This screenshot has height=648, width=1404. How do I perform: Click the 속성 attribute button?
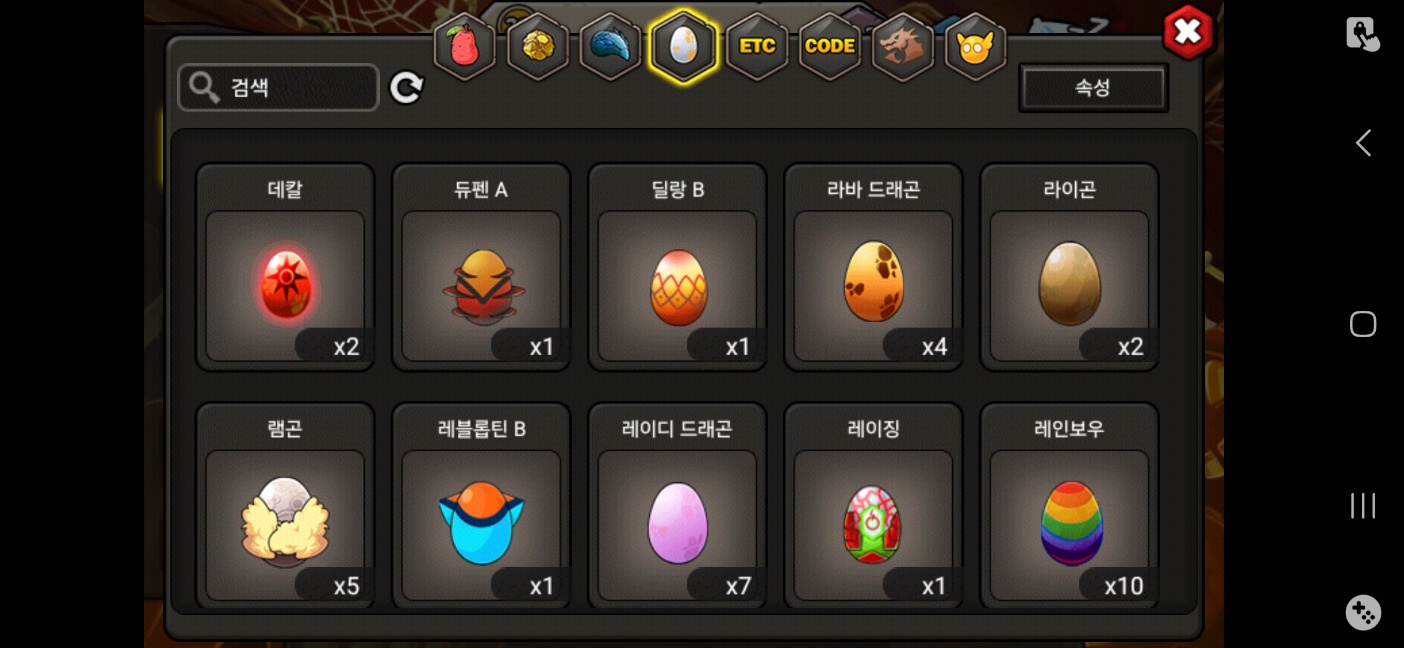click(1093, 88)
